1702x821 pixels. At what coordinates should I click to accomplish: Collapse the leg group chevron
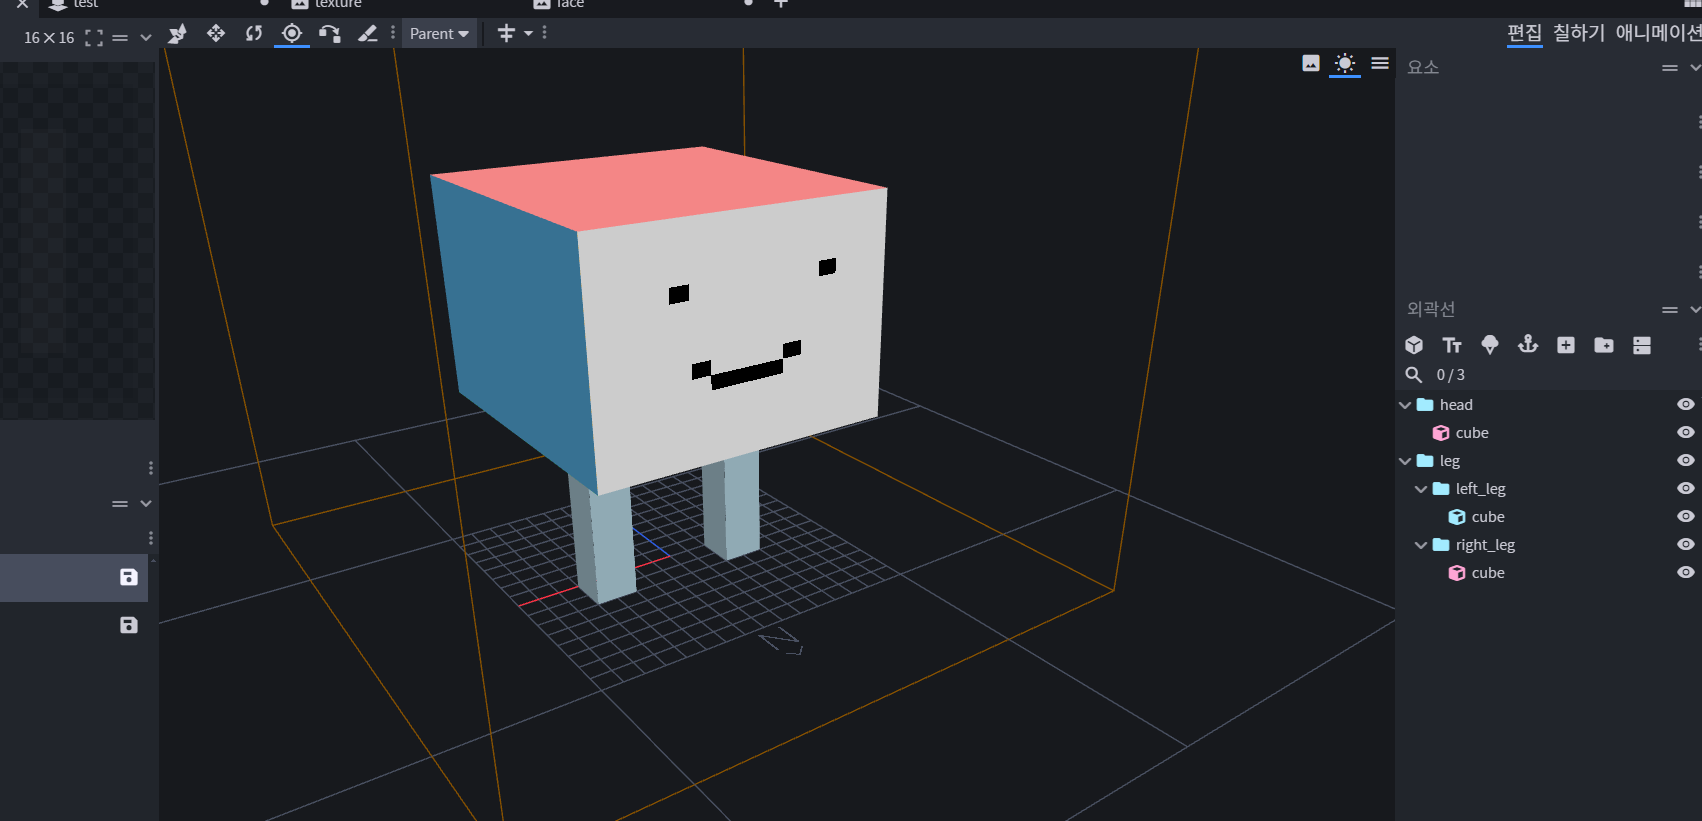pos(1405,461)
